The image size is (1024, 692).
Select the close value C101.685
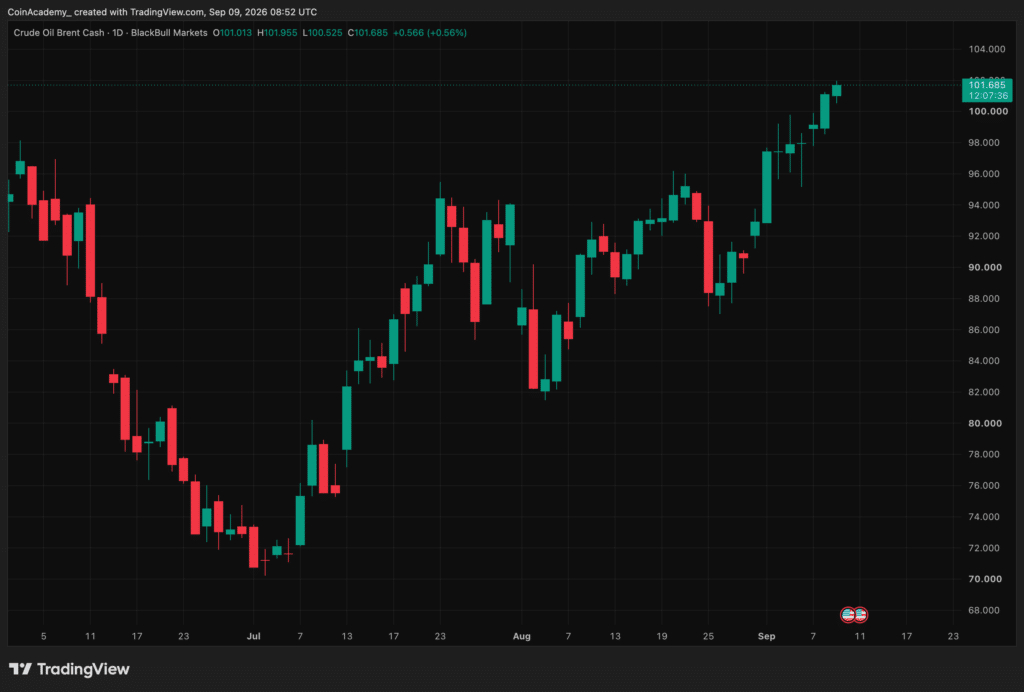(x=367, y=33)
